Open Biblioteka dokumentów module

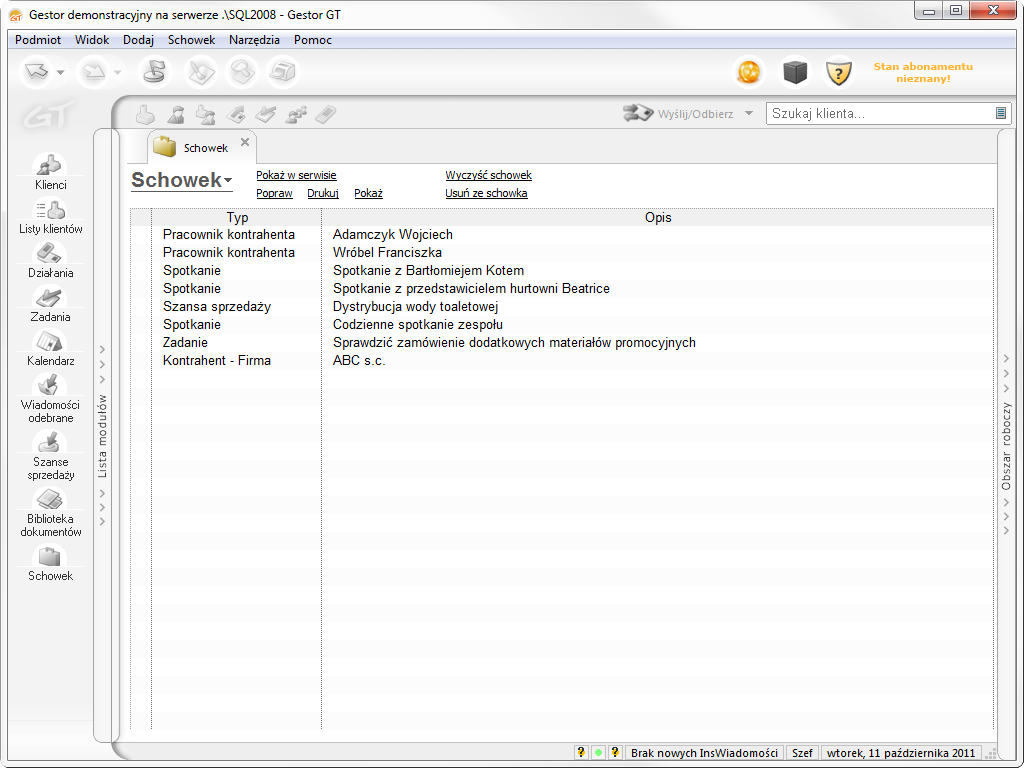click(x=50, y=512)
